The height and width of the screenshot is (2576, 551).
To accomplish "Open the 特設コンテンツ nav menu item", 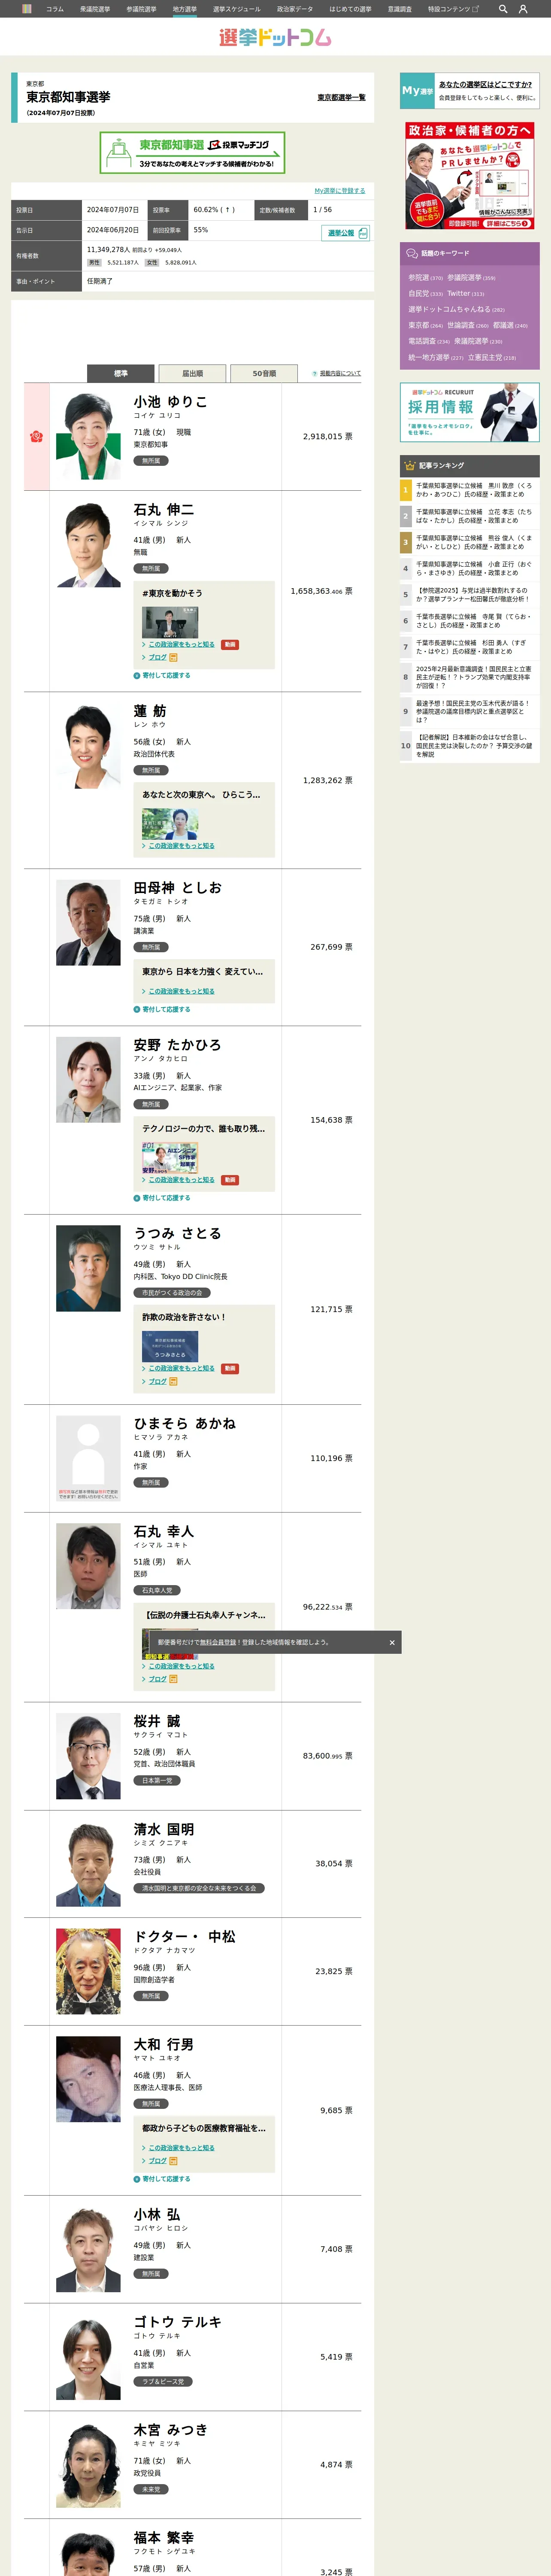I will [x=453, y=9].
